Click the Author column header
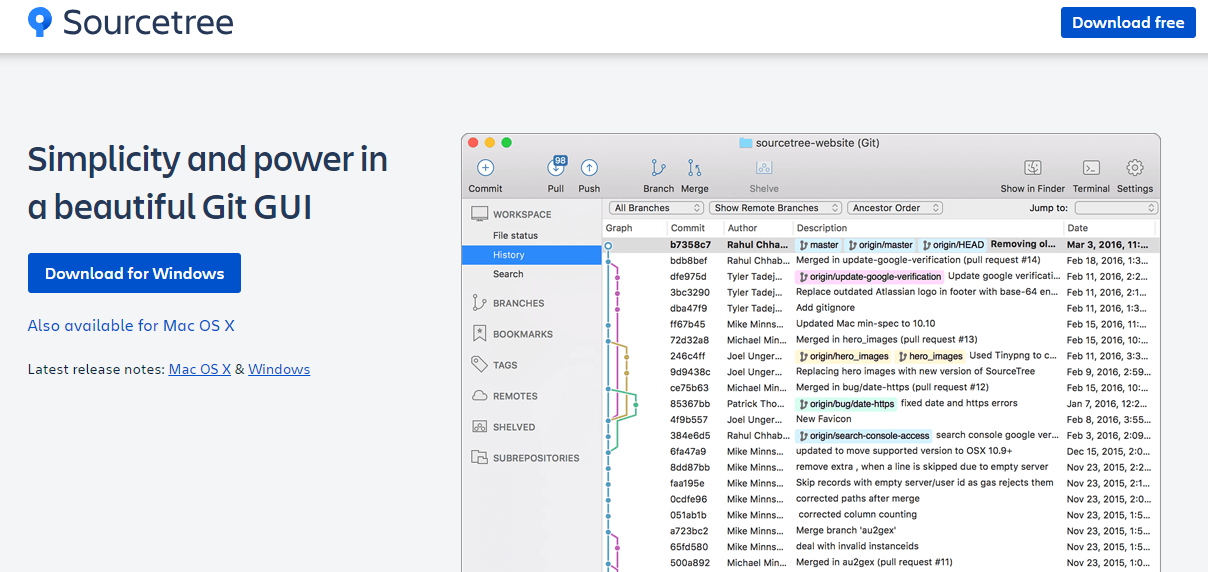 (742, 228)
